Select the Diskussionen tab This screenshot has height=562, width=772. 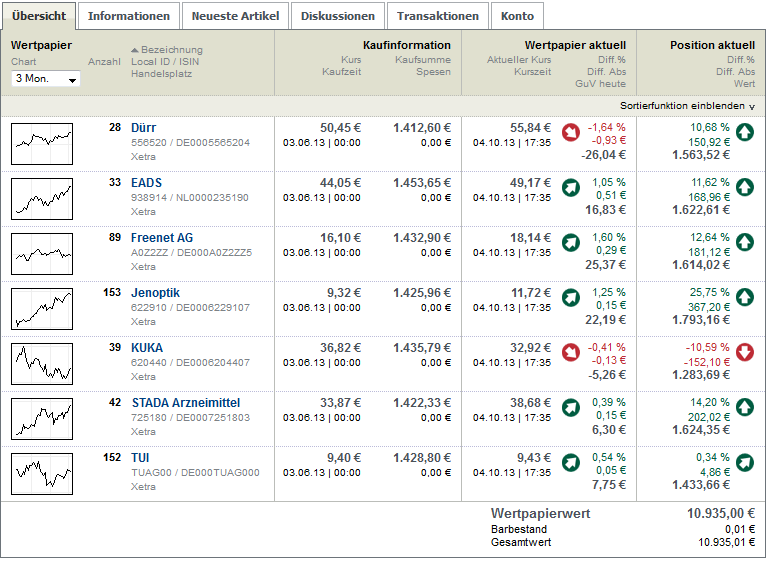pyautogui.click(x=338, y=16)
